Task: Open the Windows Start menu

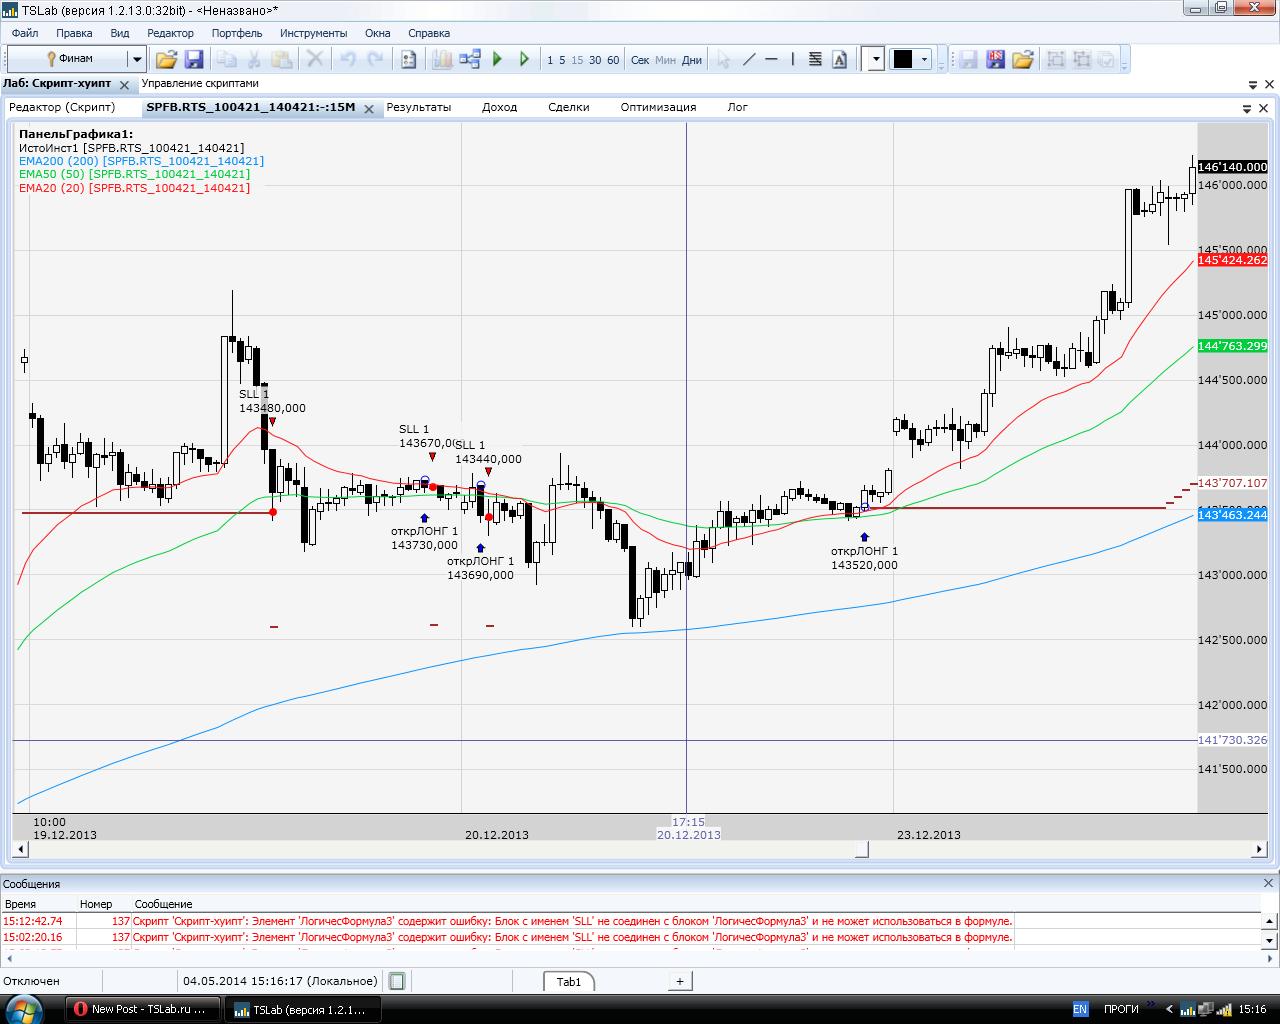Action: click(x=25, y=1008)
